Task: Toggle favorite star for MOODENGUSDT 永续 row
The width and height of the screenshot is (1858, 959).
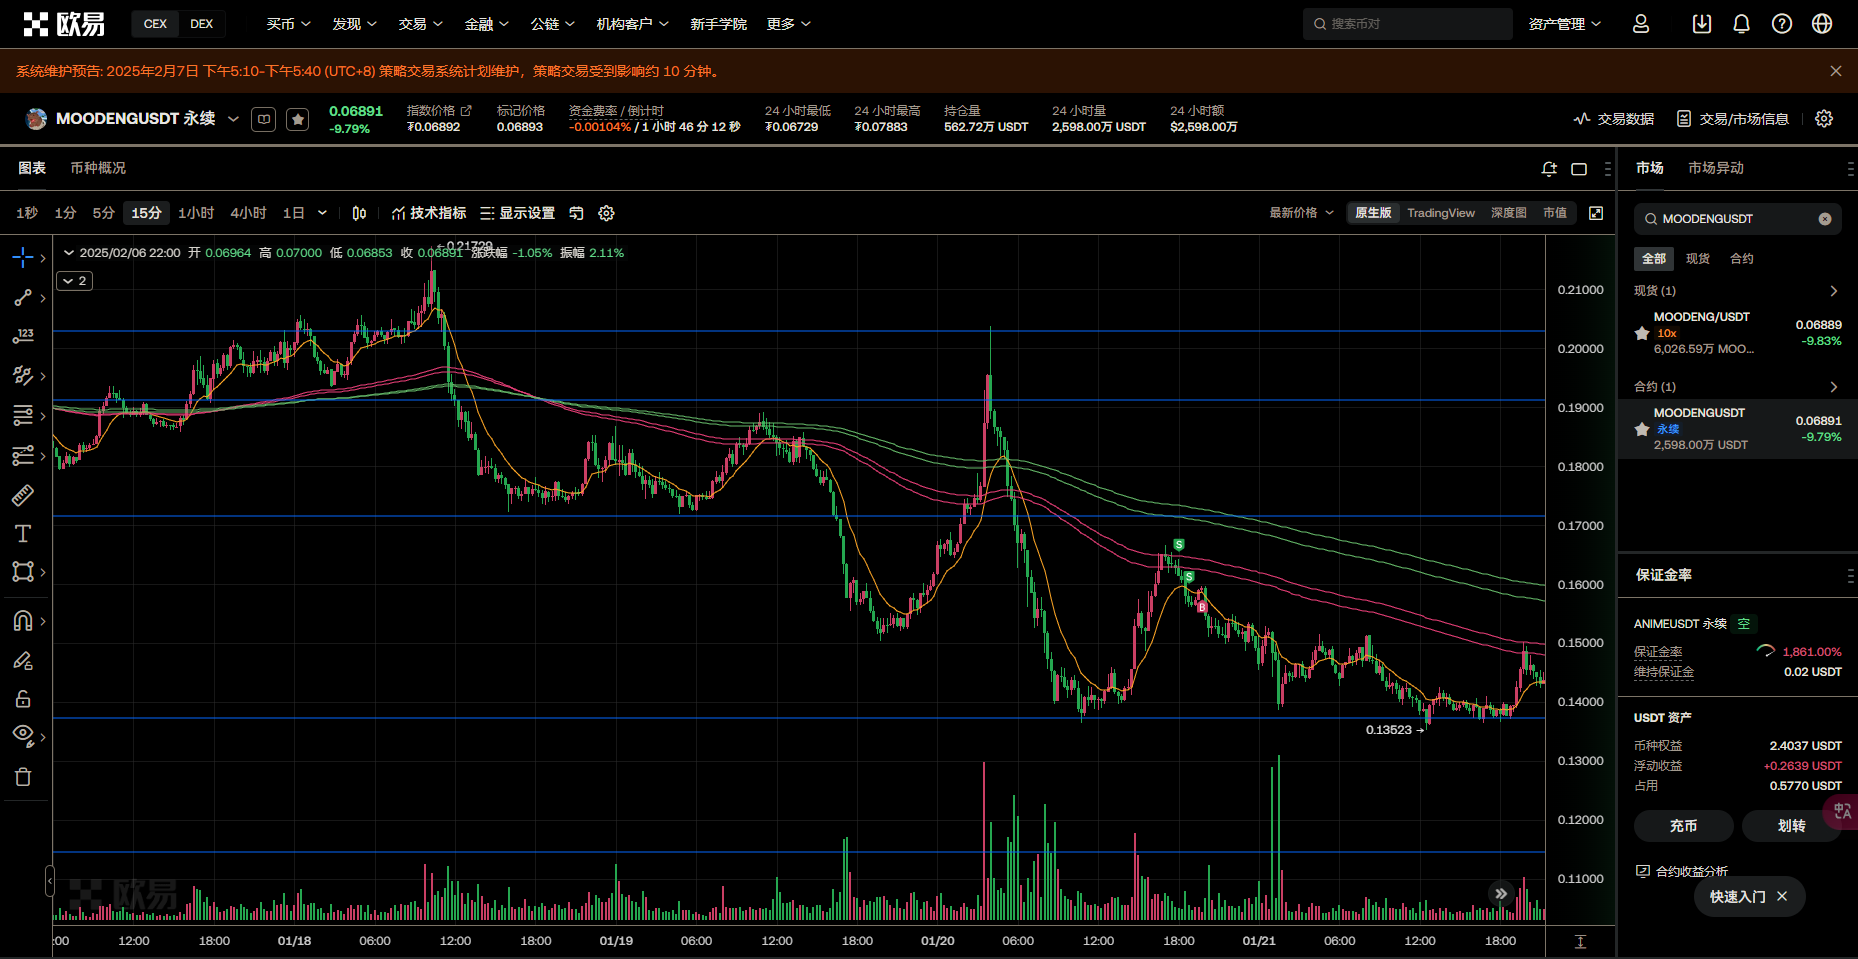Action: tap(1642, 429)
